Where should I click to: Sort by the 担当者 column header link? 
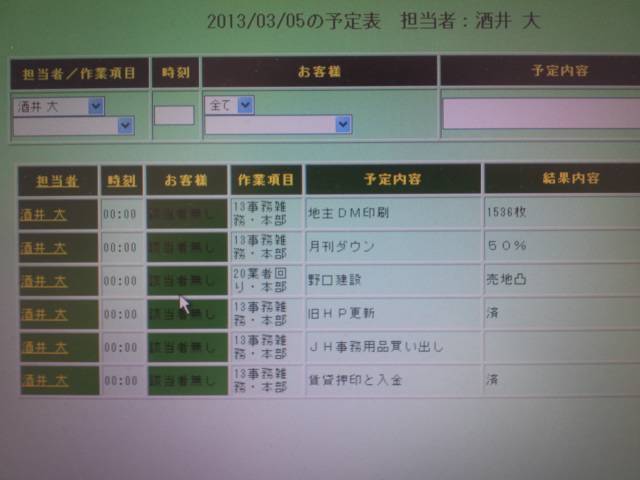tap(57, 181)
